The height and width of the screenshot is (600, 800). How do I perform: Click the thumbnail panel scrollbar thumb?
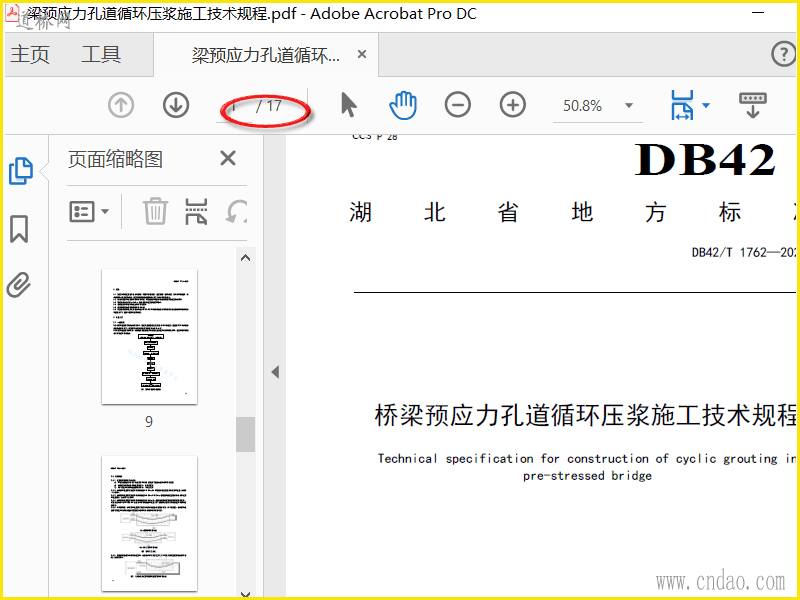coord(245,434)
